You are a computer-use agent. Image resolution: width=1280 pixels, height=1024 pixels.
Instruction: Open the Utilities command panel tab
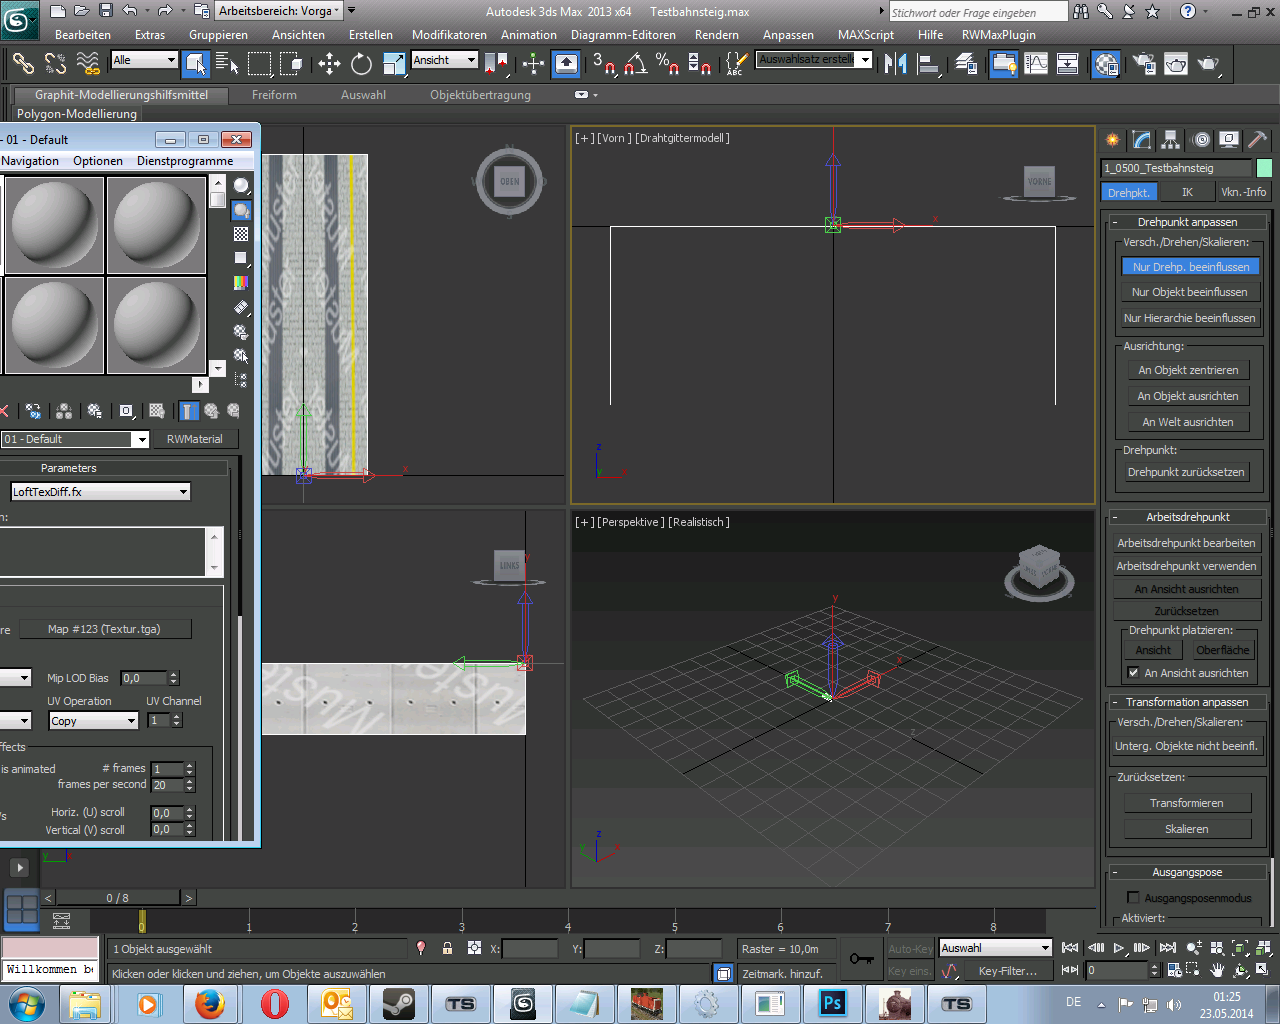(x=1257, y=140)
